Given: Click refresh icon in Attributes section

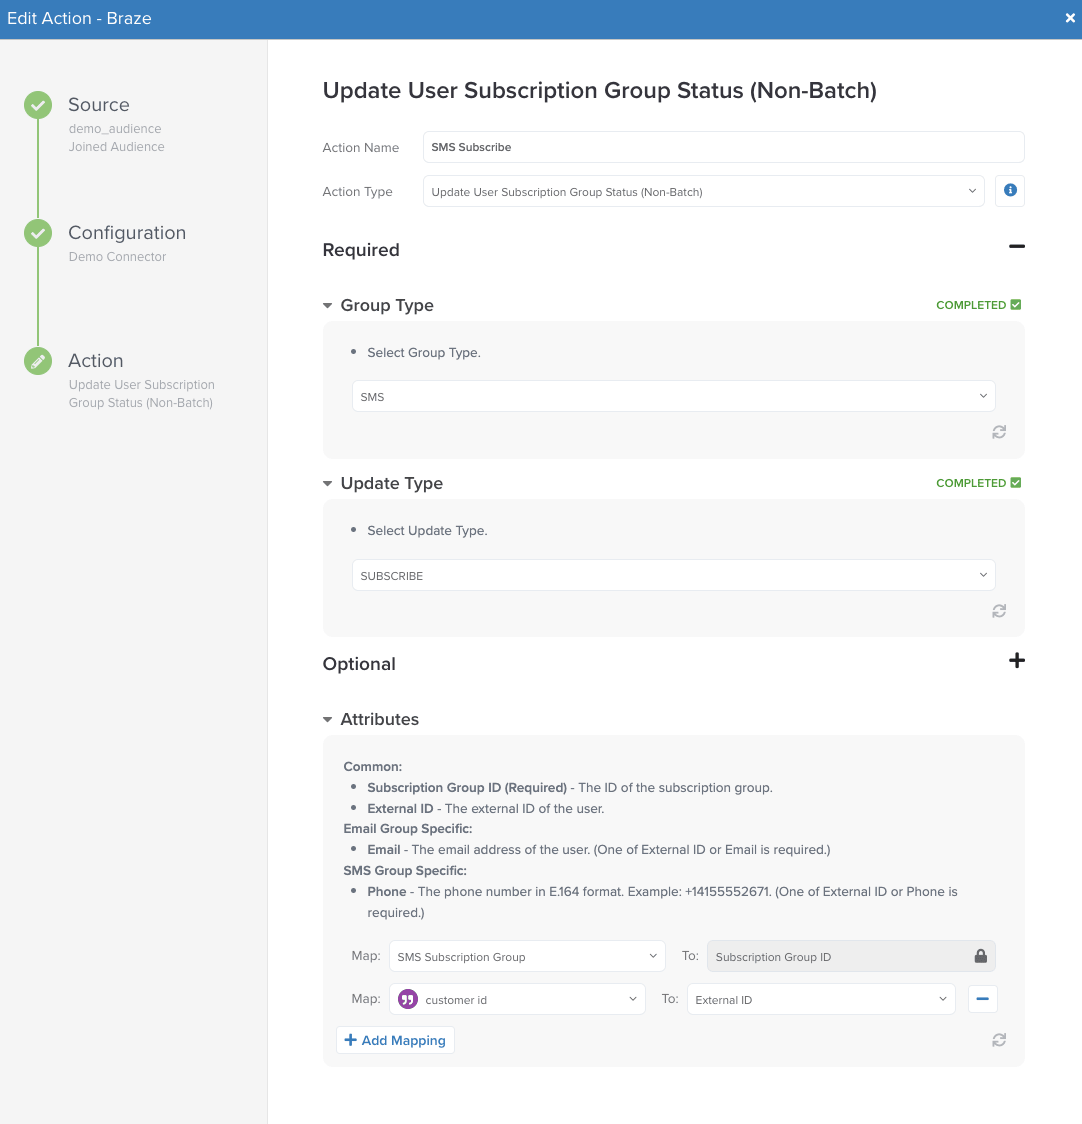Looking at the screenshot, I should (998, 1040).
